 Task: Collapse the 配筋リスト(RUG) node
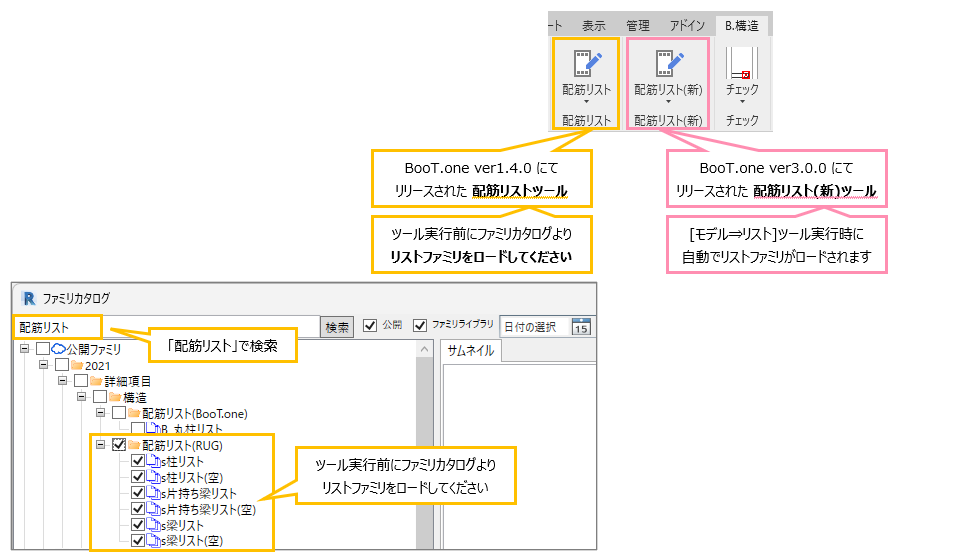(x=100, y=445)
